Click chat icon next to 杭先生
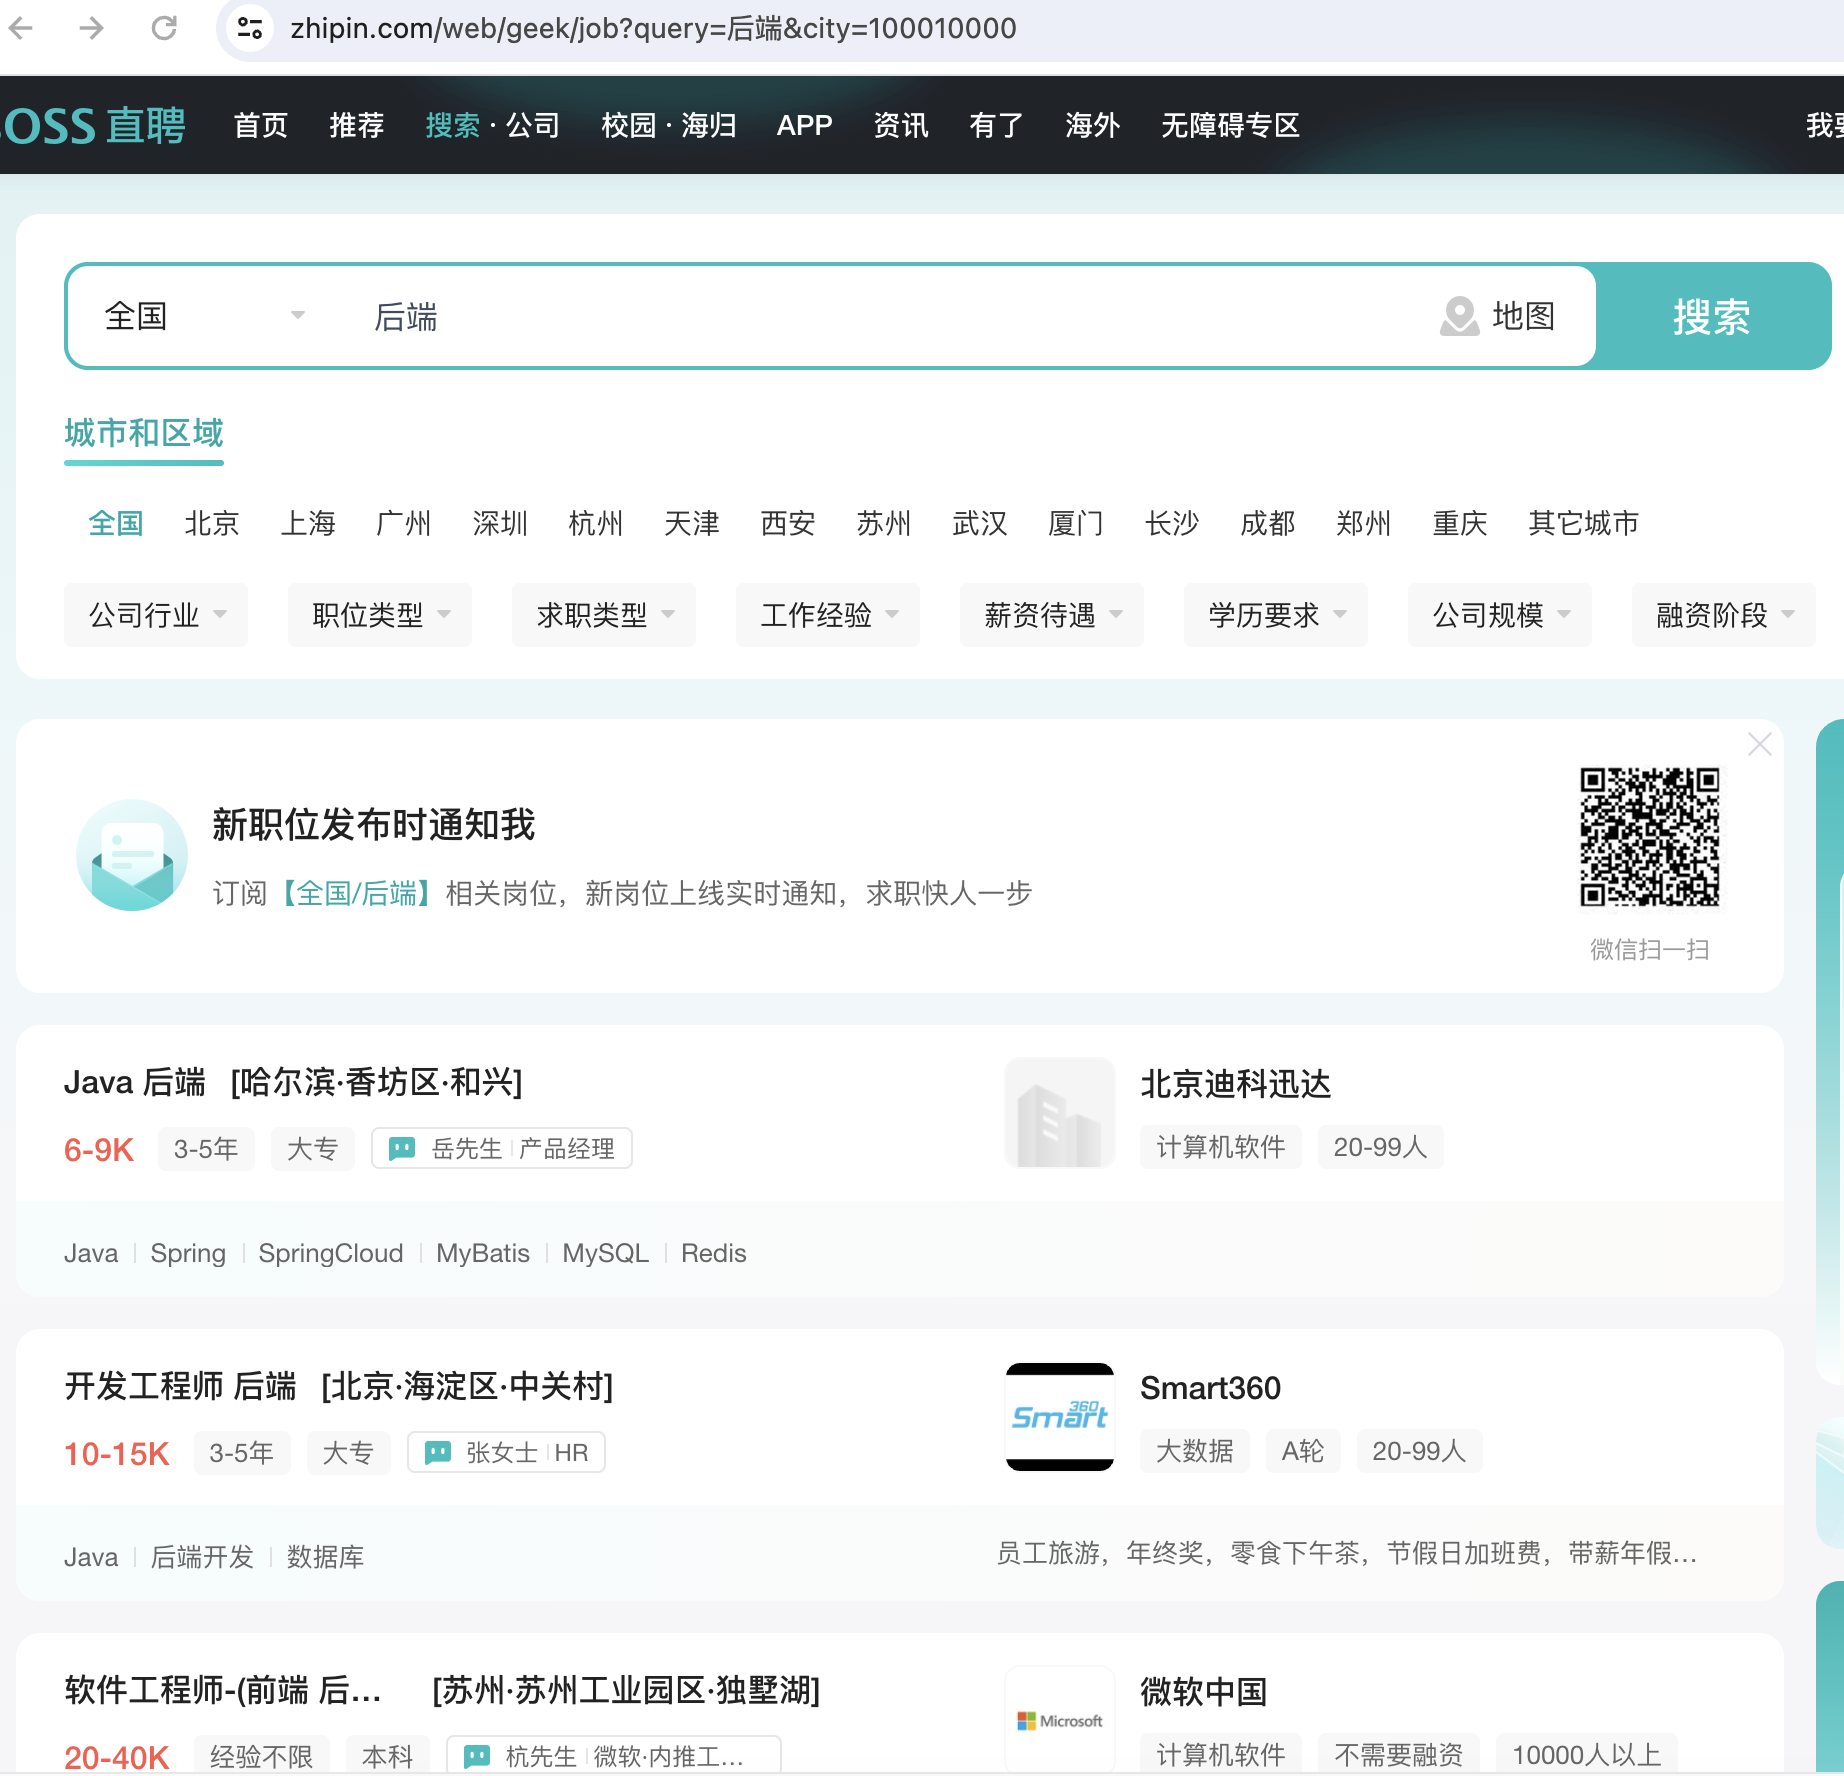This screenshot has width=1844, height=1776. (477, 1756)
